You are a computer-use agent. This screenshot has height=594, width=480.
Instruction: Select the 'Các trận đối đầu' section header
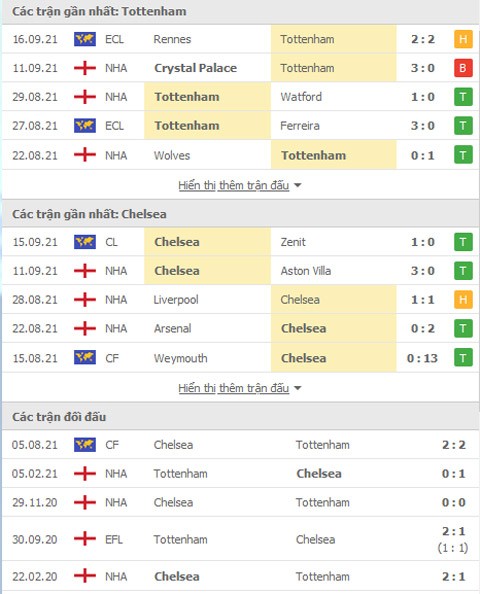pos(59,417)
